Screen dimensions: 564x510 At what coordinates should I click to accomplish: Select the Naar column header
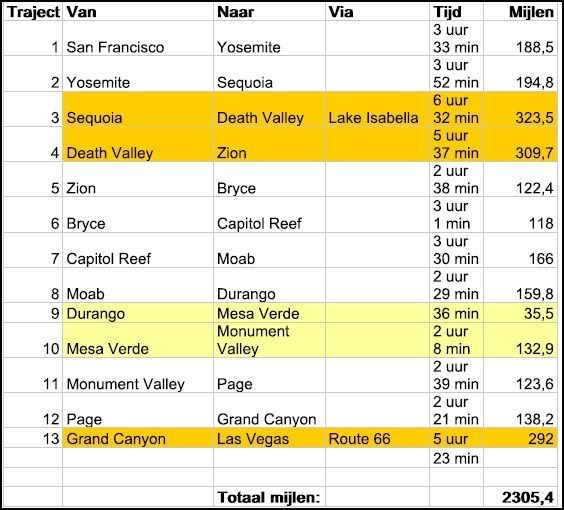269,12
